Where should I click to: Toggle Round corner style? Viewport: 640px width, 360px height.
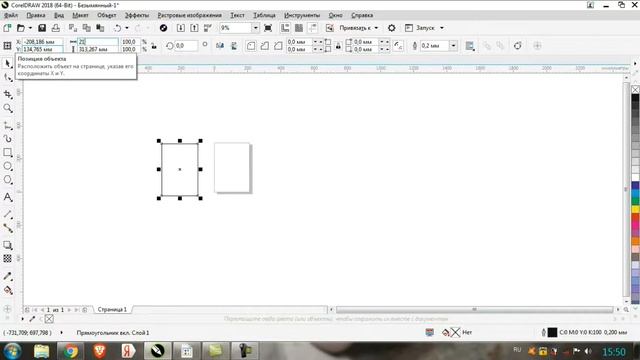click(x=251, y=46)
